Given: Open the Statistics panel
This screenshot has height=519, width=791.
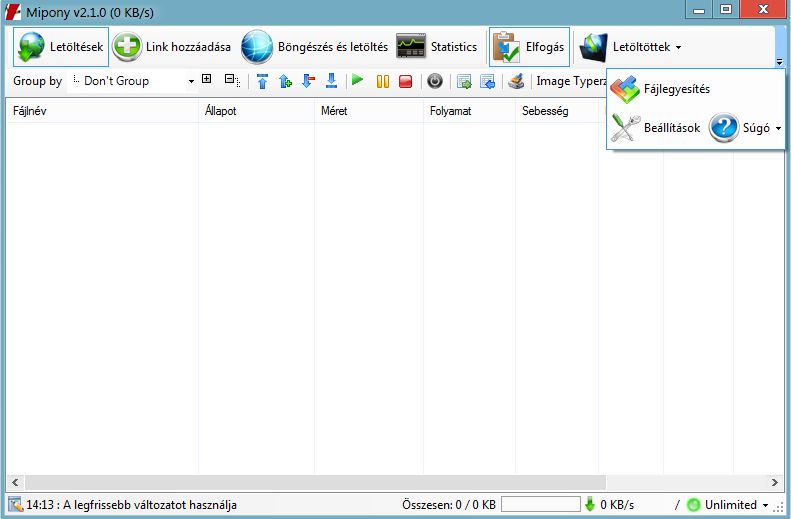Looking at the screenshot, I should [x=437, y=47].
